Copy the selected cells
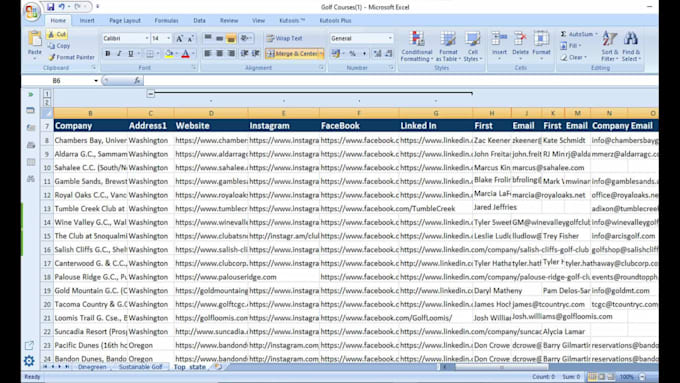Screen dimensions: 680x383 coord(59,46)
